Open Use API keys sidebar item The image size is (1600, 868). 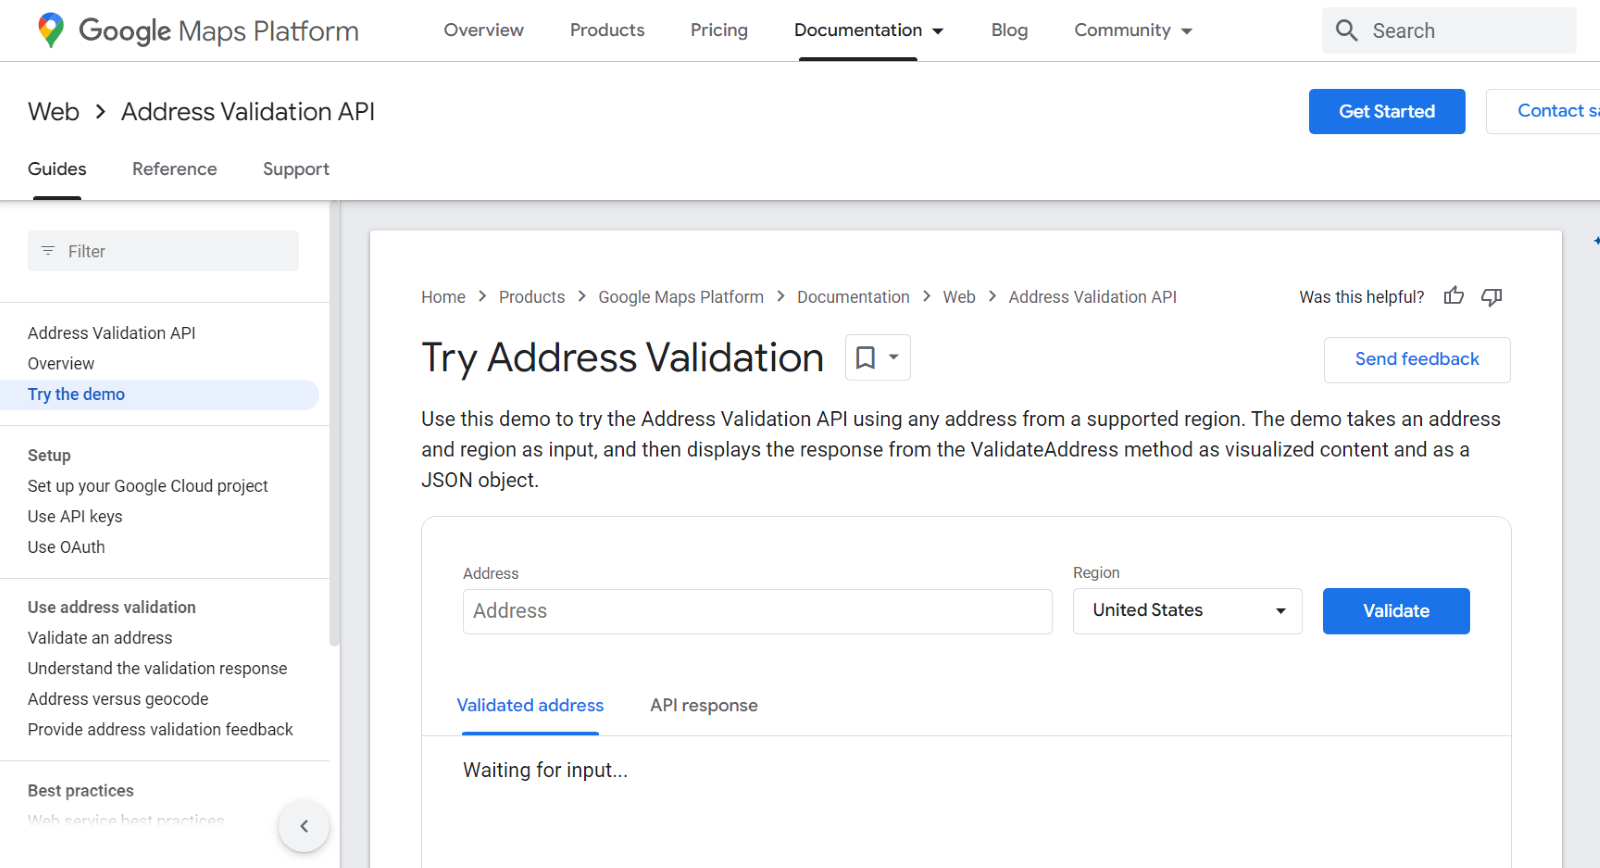75,517
